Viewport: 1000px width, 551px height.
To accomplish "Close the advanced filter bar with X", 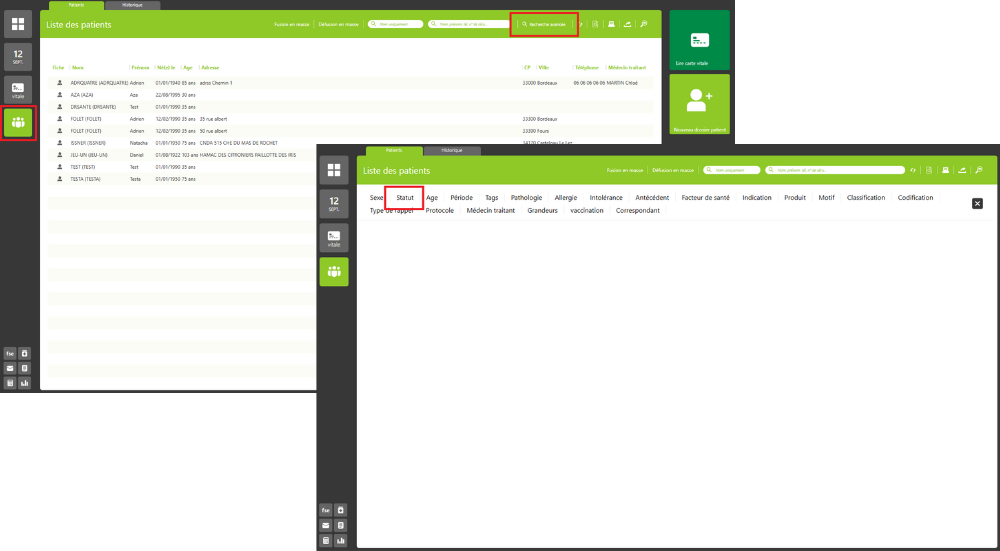I will (x=977, y=203).
